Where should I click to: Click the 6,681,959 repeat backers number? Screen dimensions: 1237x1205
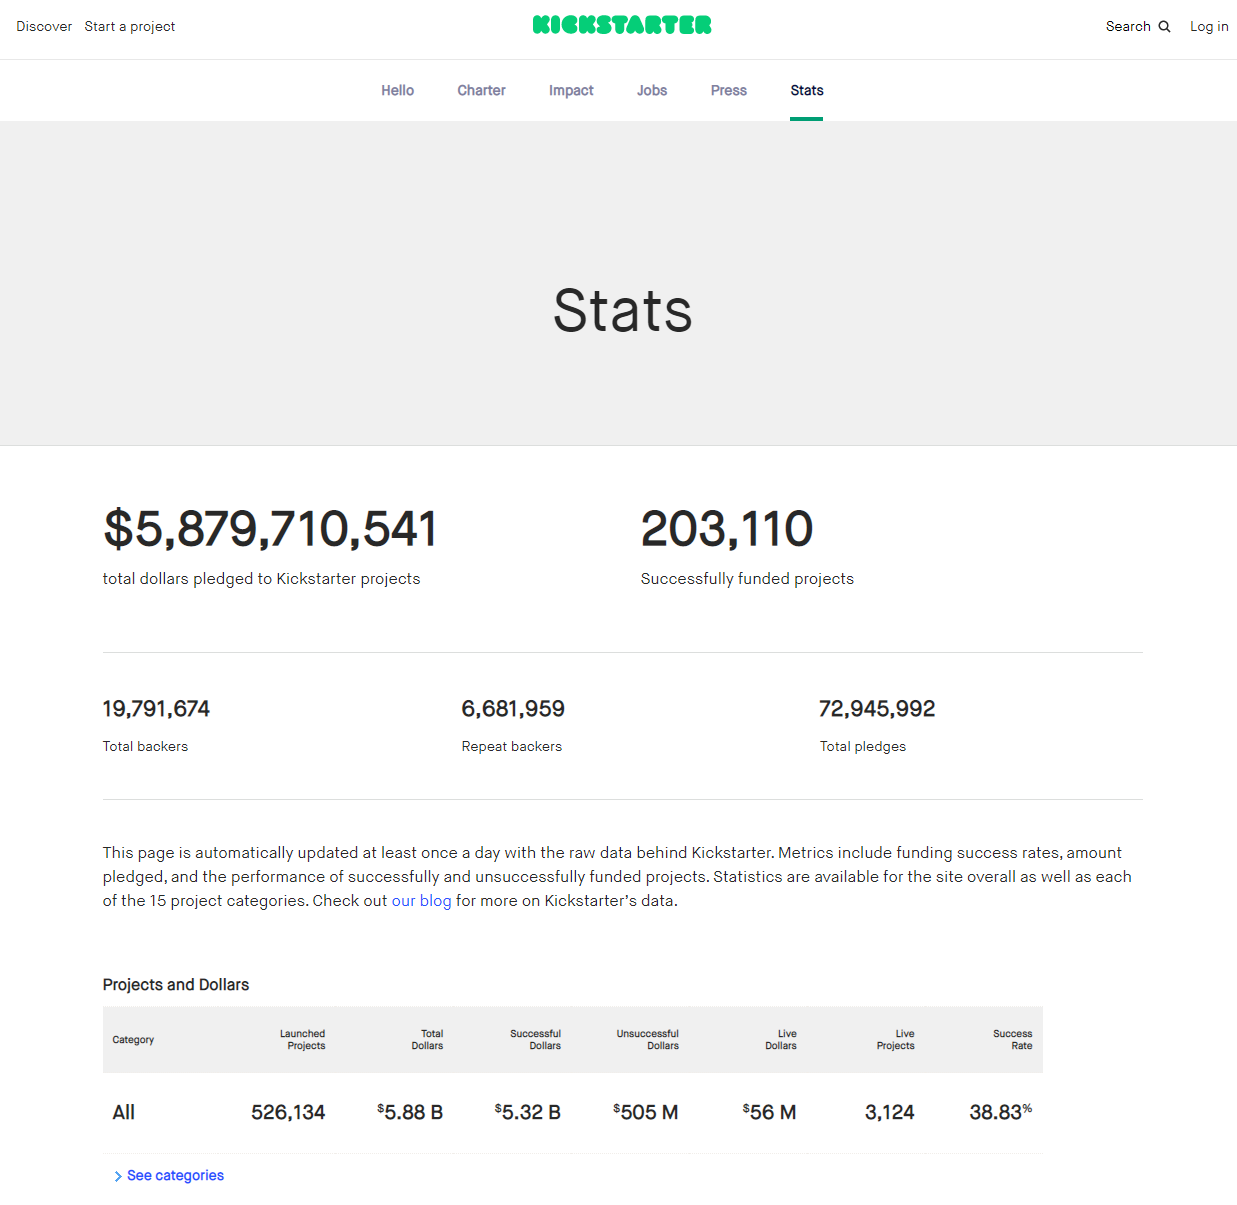(x=513, y=709)
